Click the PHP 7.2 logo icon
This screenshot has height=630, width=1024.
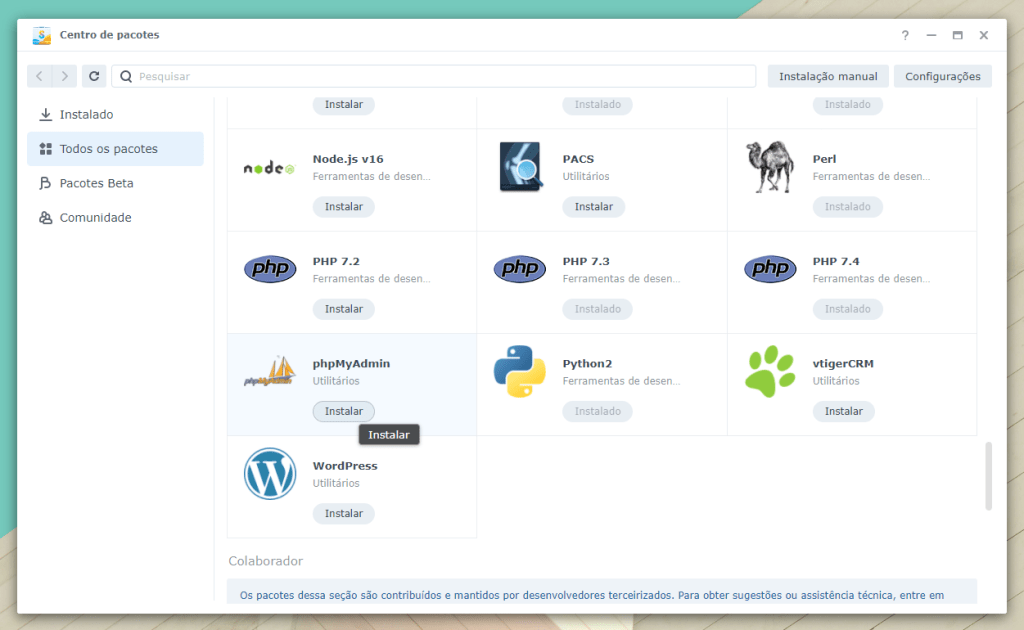click(x=270, y=269)
